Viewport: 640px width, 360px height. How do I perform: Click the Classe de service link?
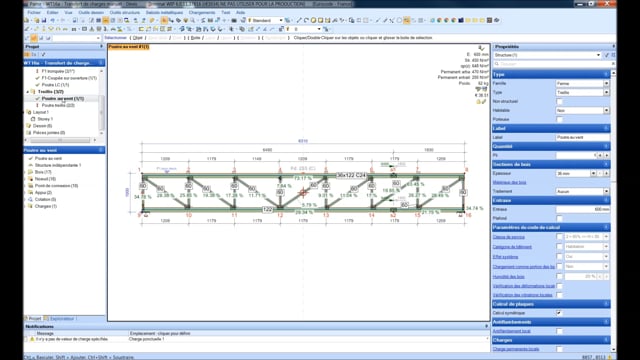click(x=509, y=237)
